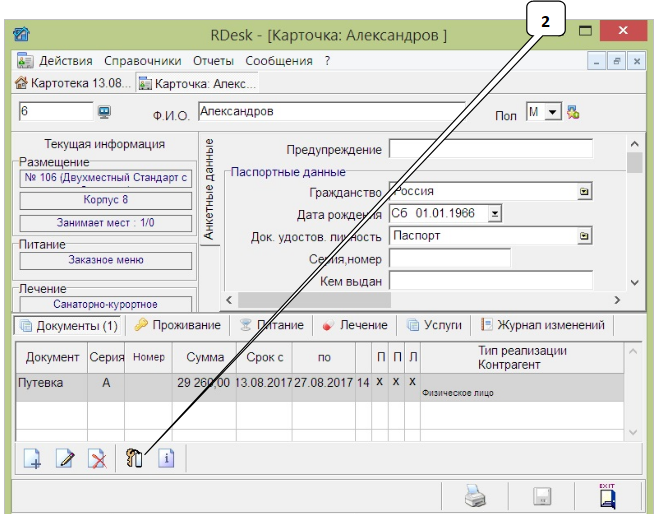Click the form vertical scrollbar up arrow
The image size is (664, 514).
pos(634,144)
